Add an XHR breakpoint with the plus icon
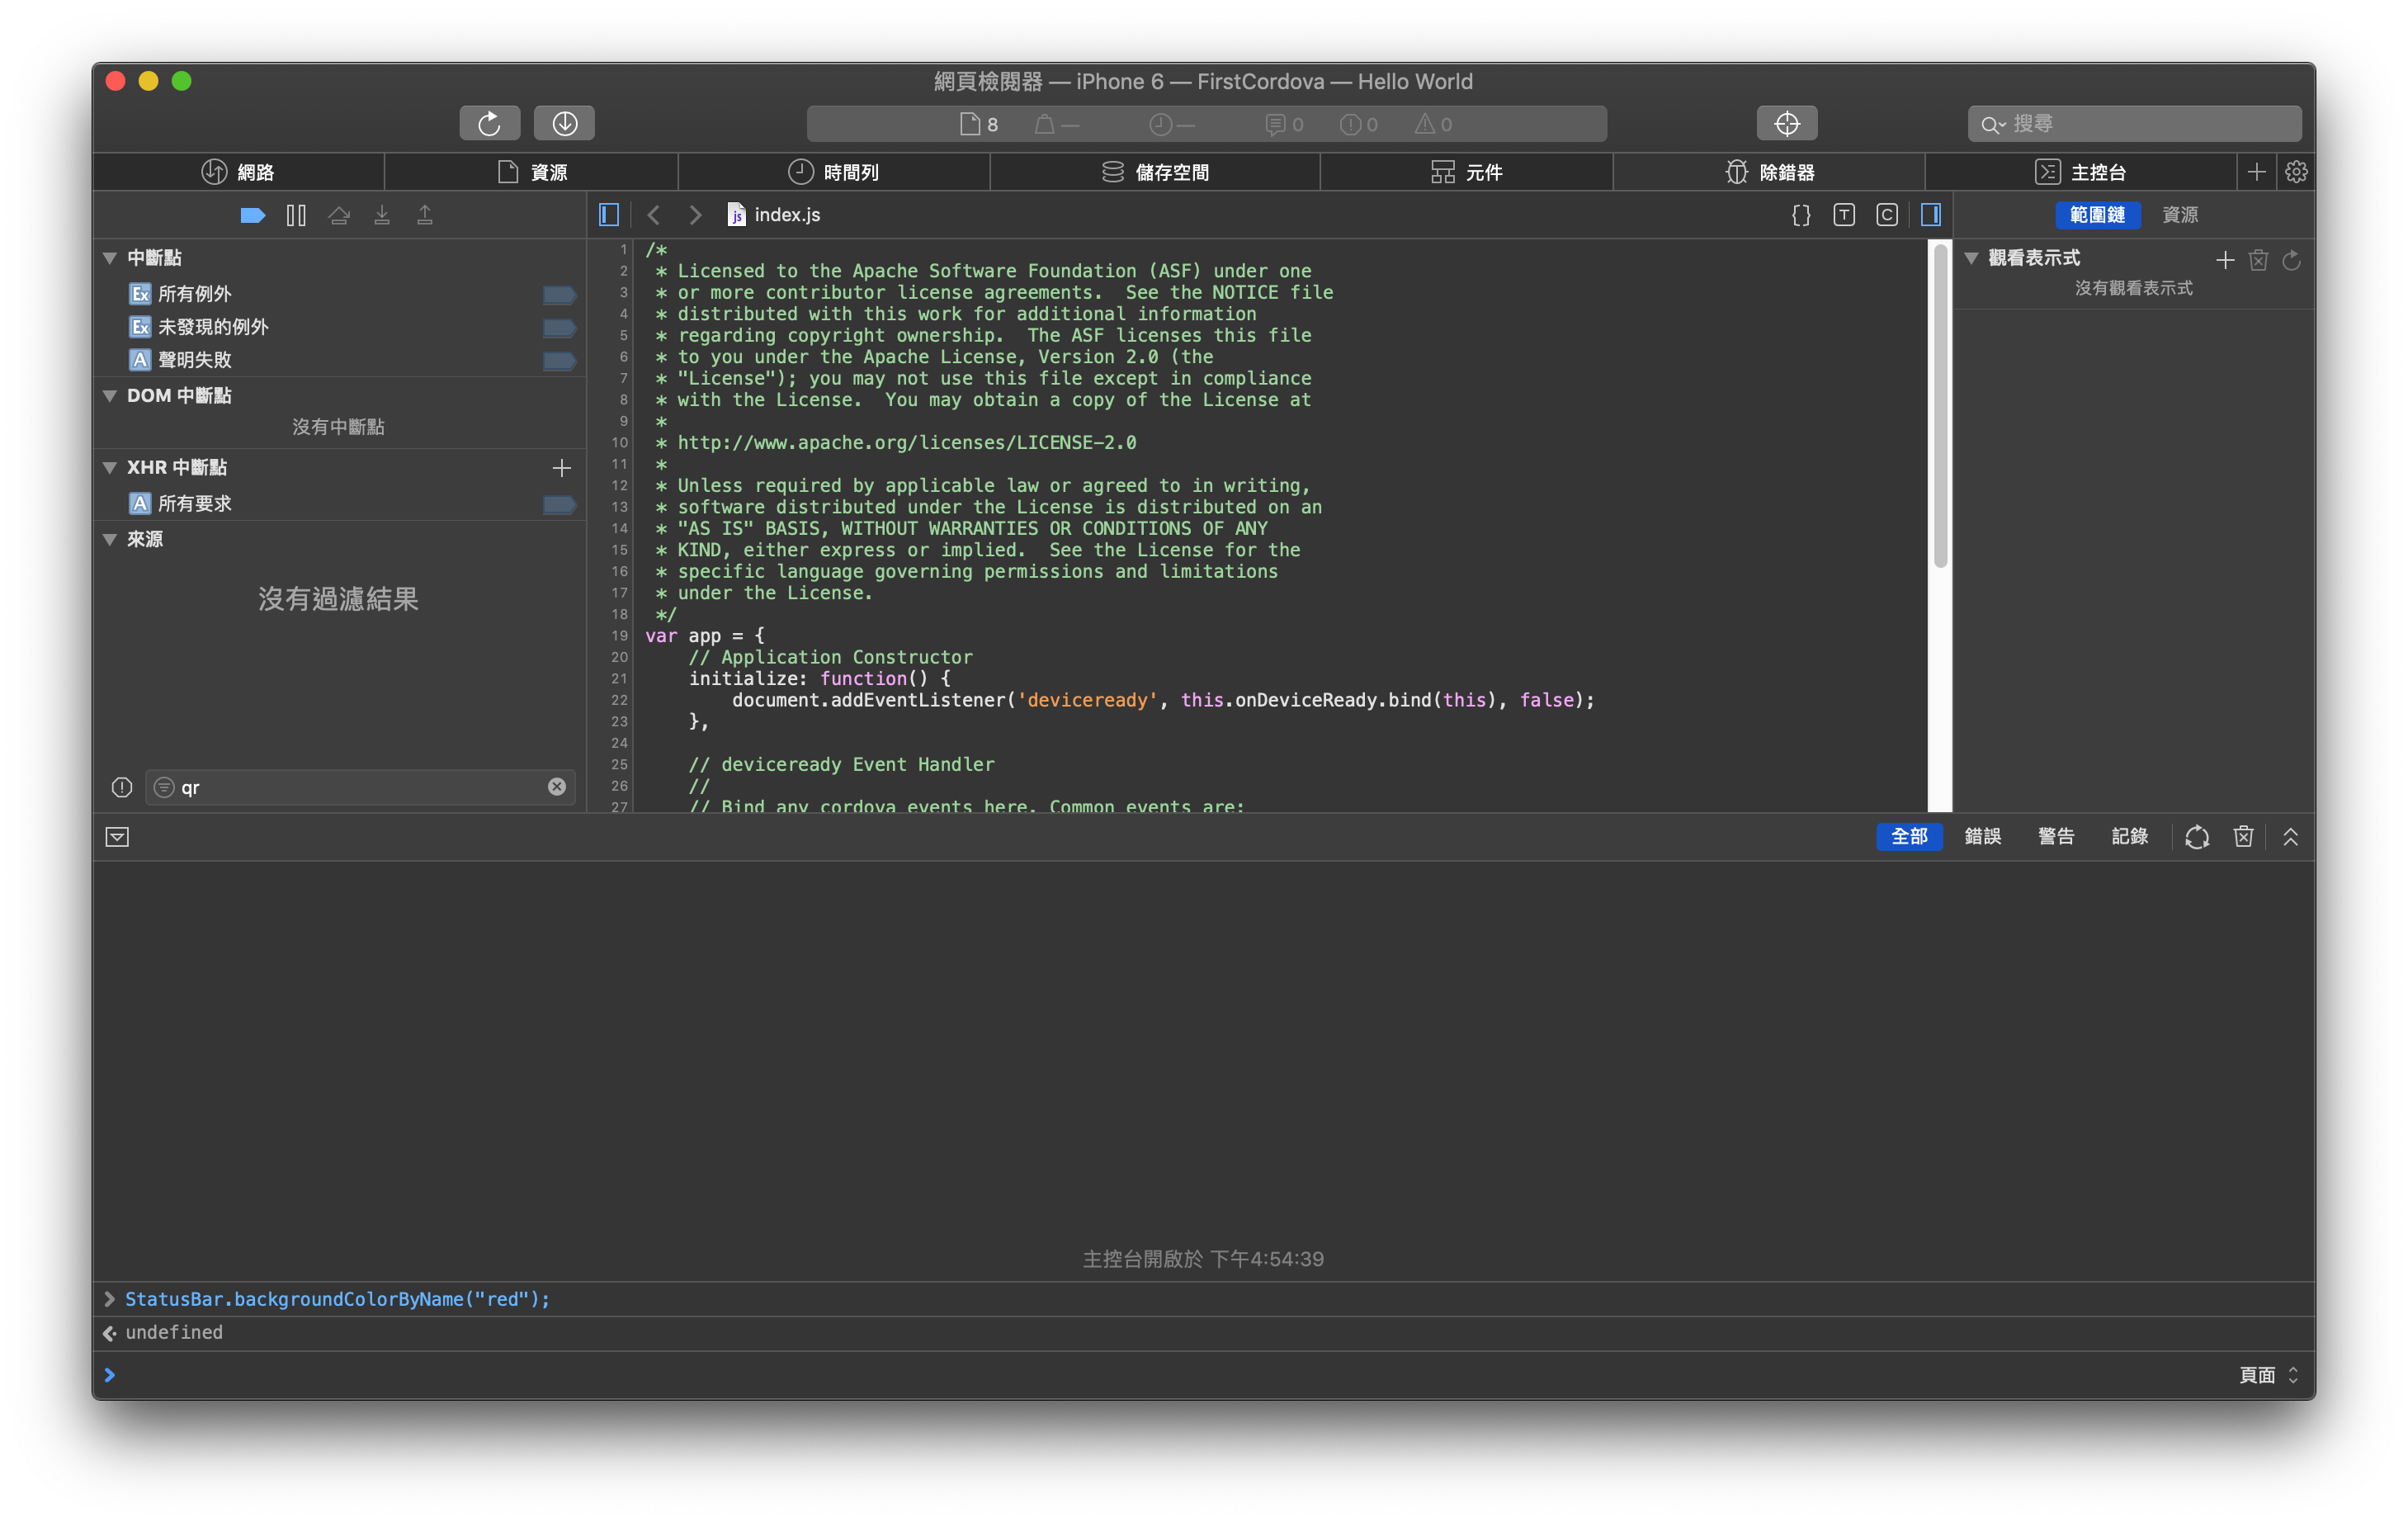Image resolution: width=2408 pixels, height=1522 pixels. [x=561, y=467]
